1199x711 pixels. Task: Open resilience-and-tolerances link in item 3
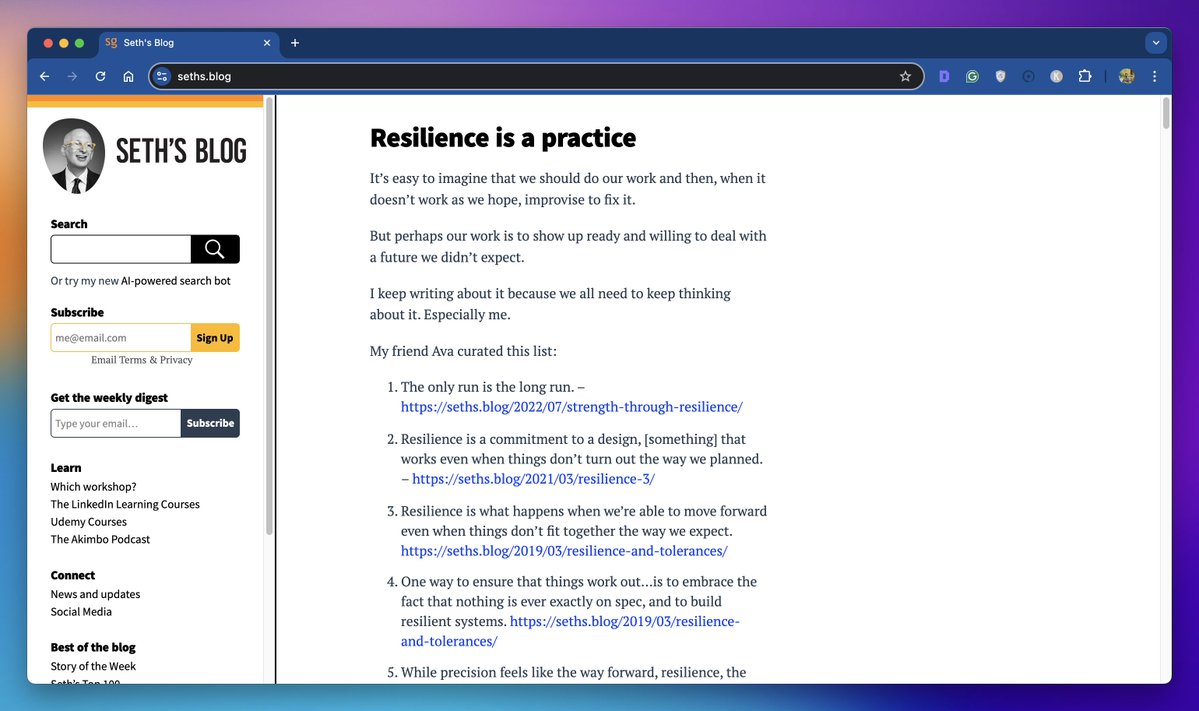(x=564, y=550)
